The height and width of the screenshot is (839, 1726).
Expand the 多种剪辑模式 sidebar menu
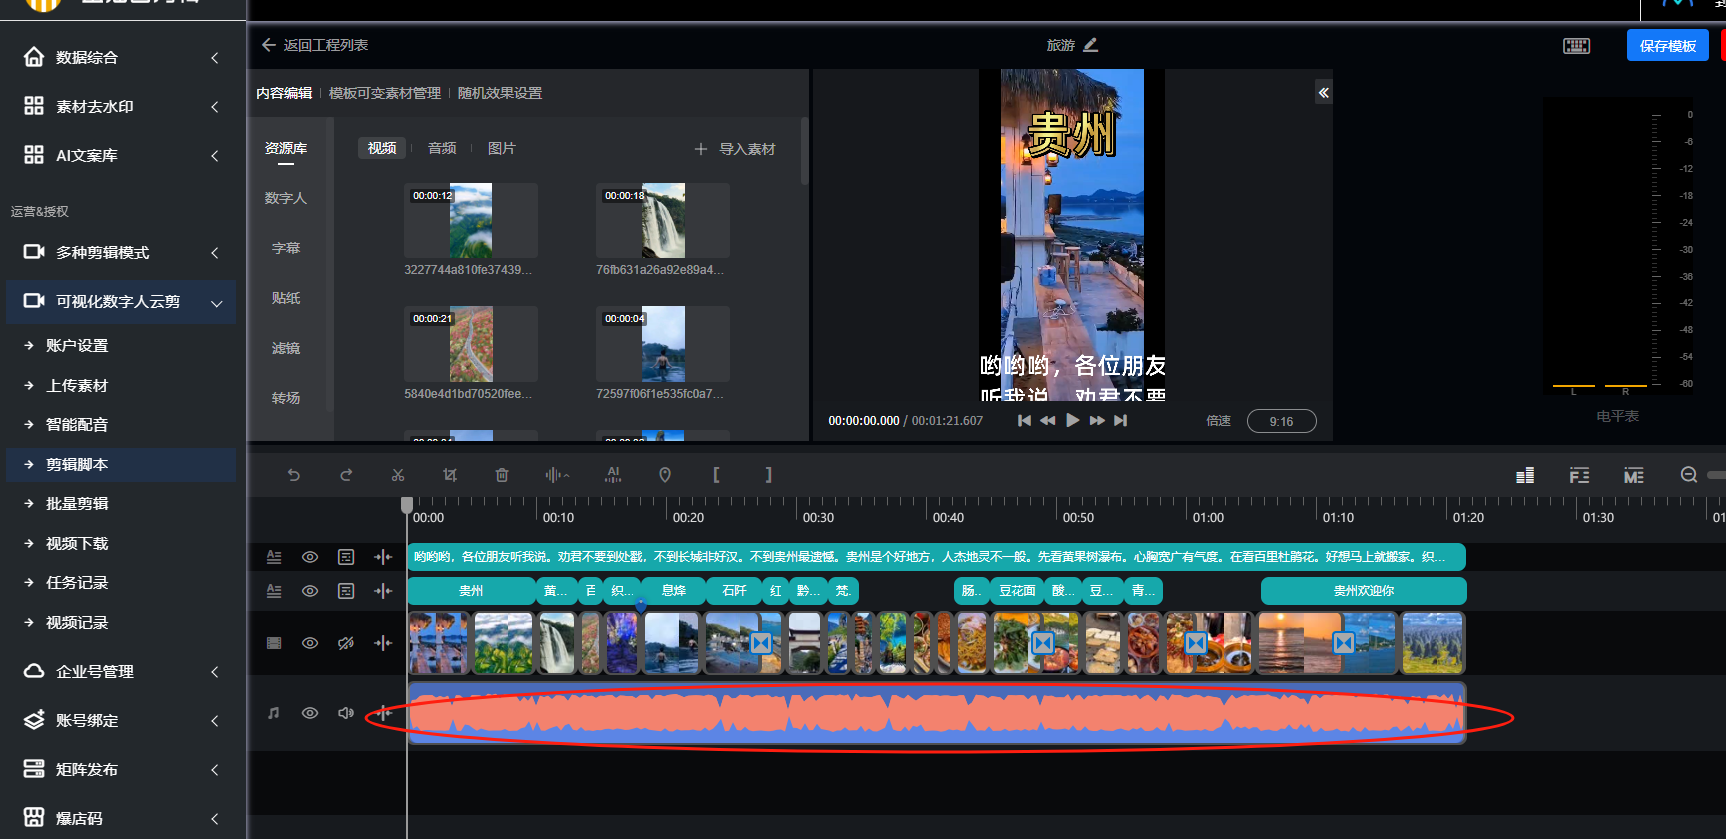(123, 252)
